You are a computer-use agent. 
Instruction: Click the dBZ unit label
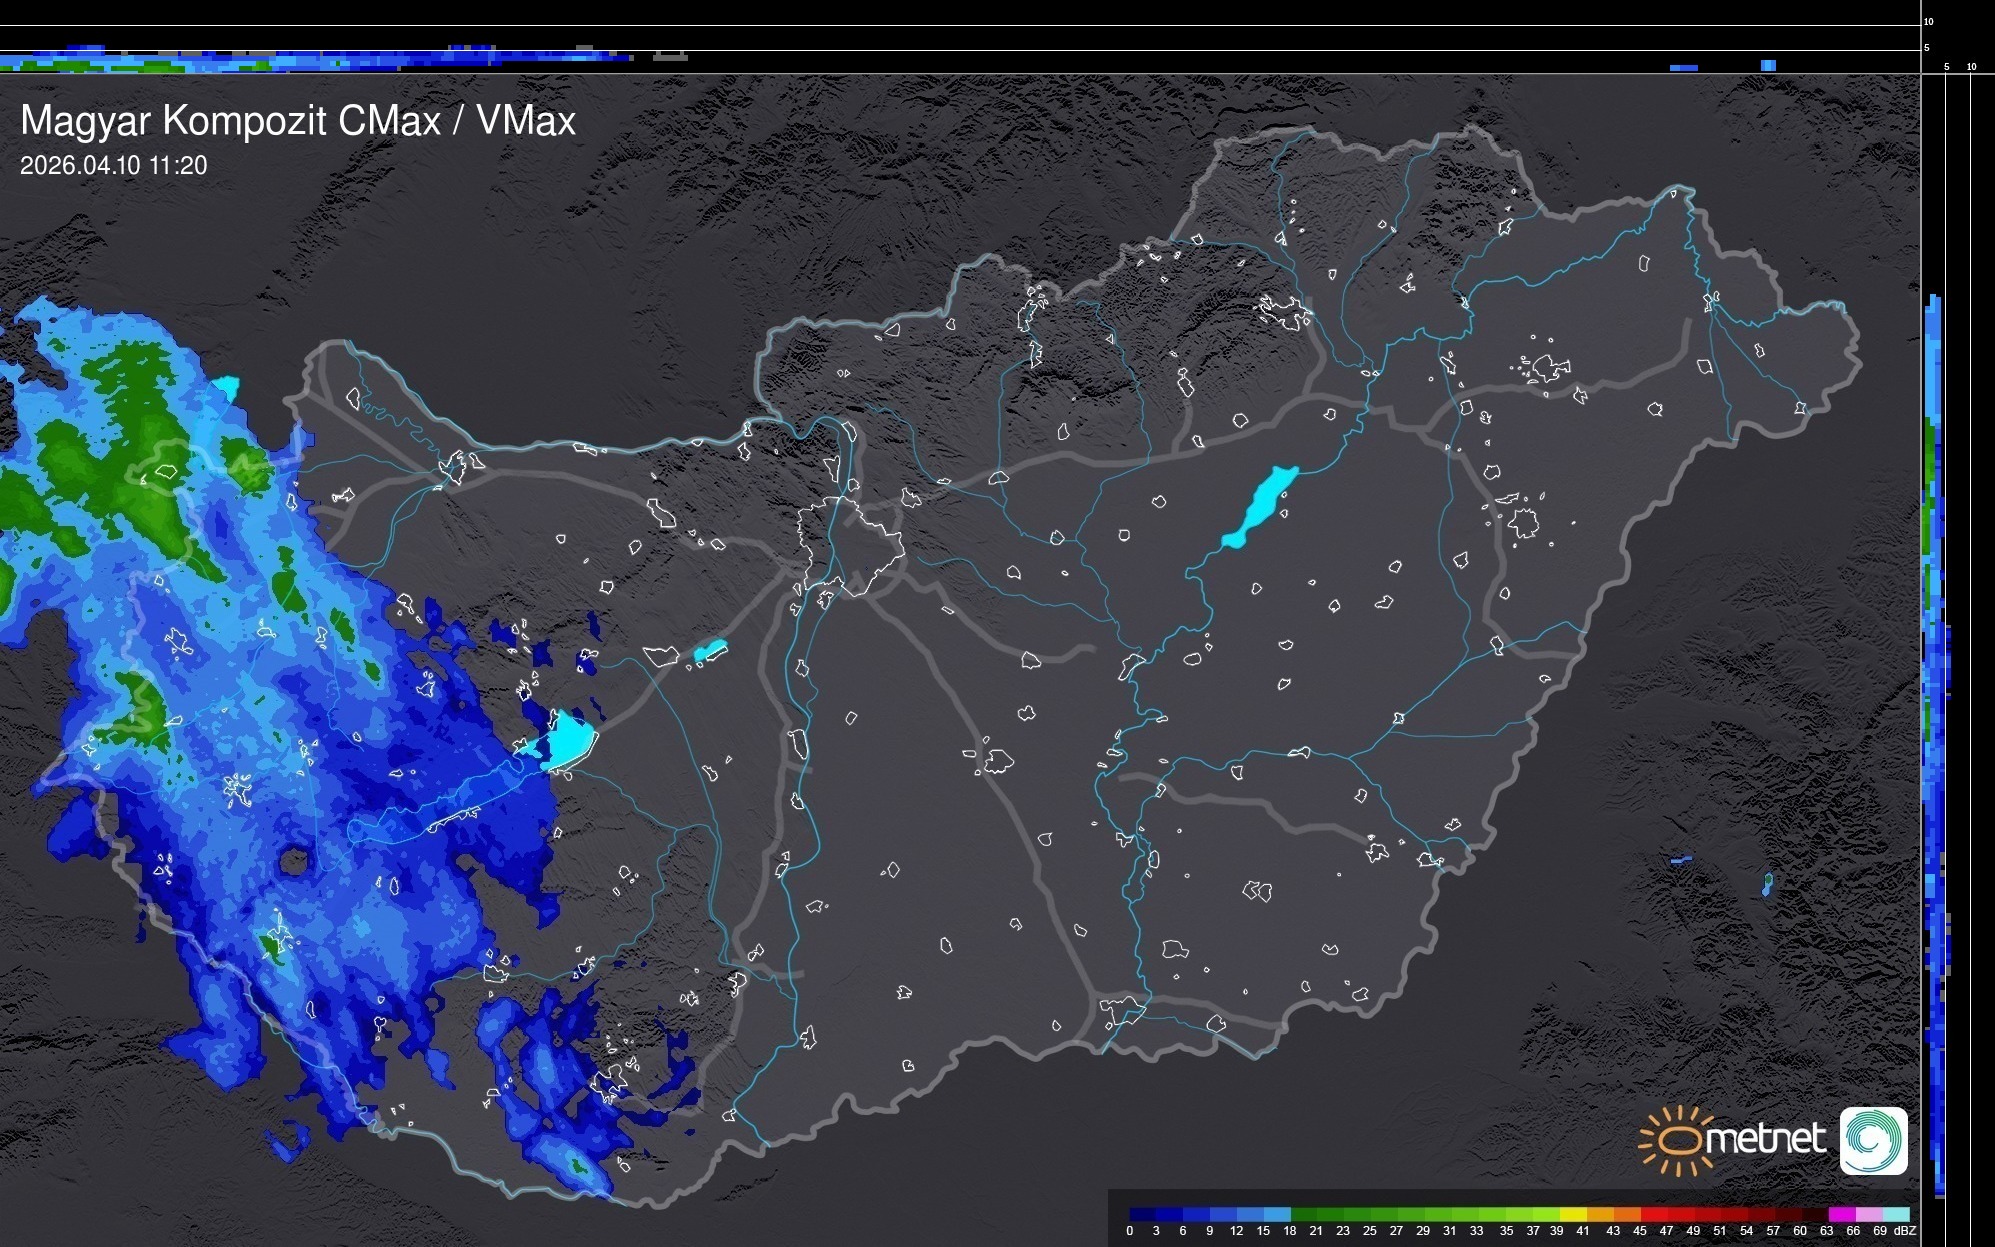[1904, 1231]
